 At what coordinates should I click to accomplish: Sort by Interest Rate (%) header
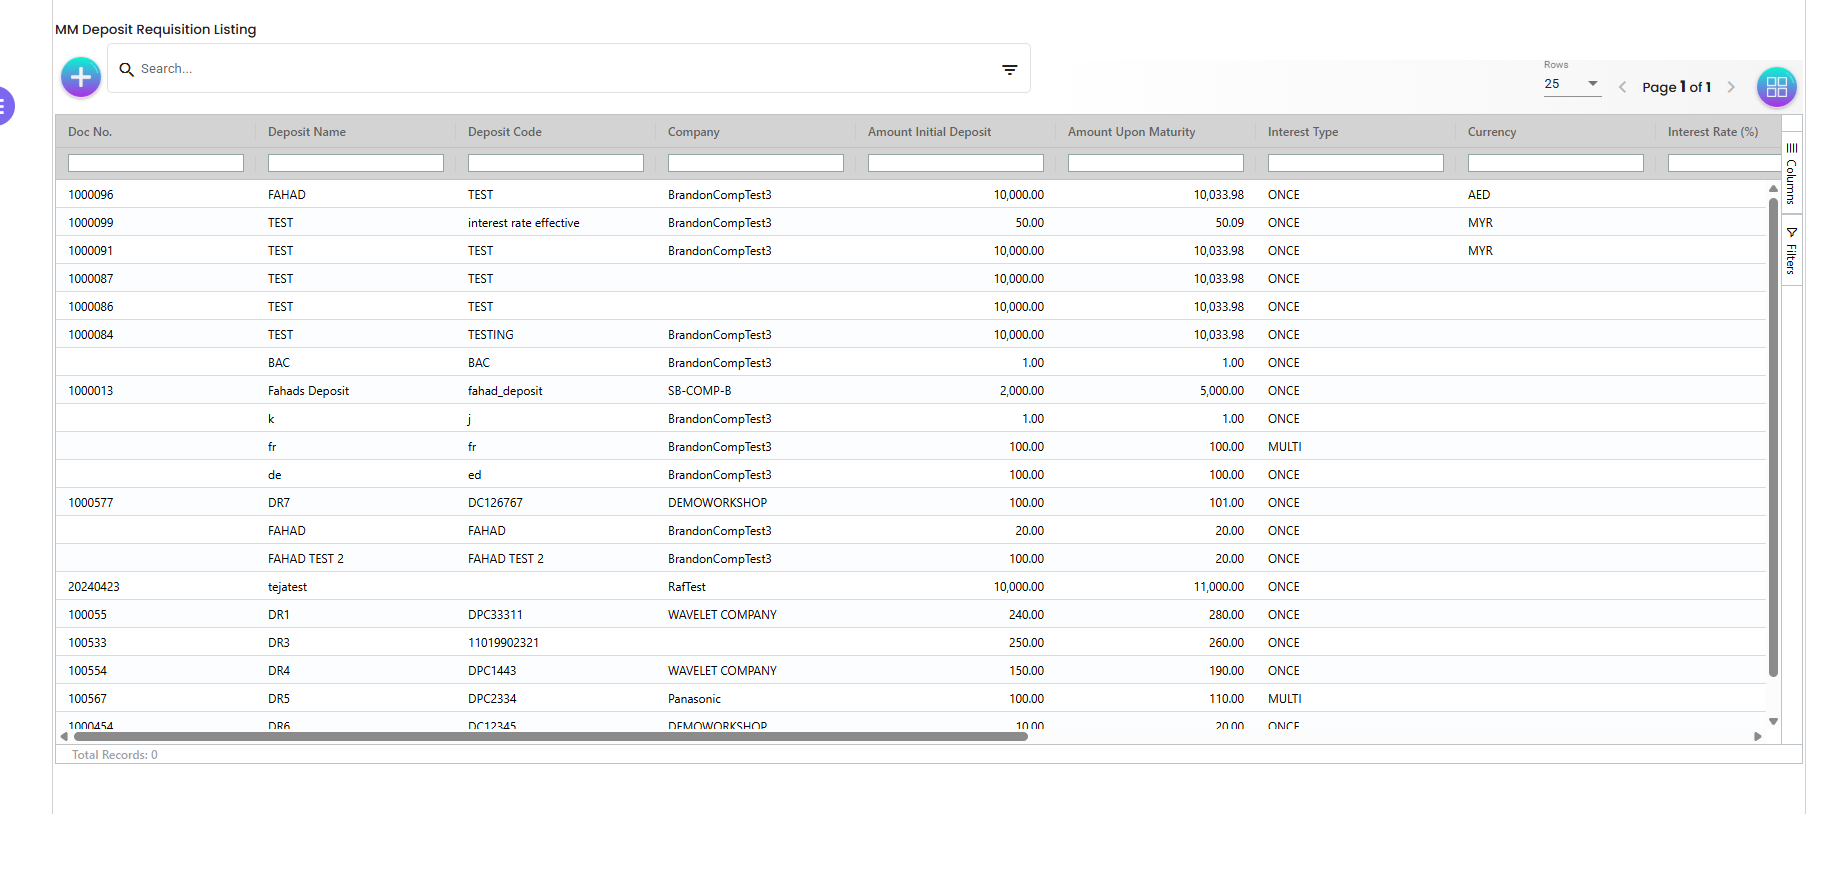pyautogui.click(x=1713, y=132)
